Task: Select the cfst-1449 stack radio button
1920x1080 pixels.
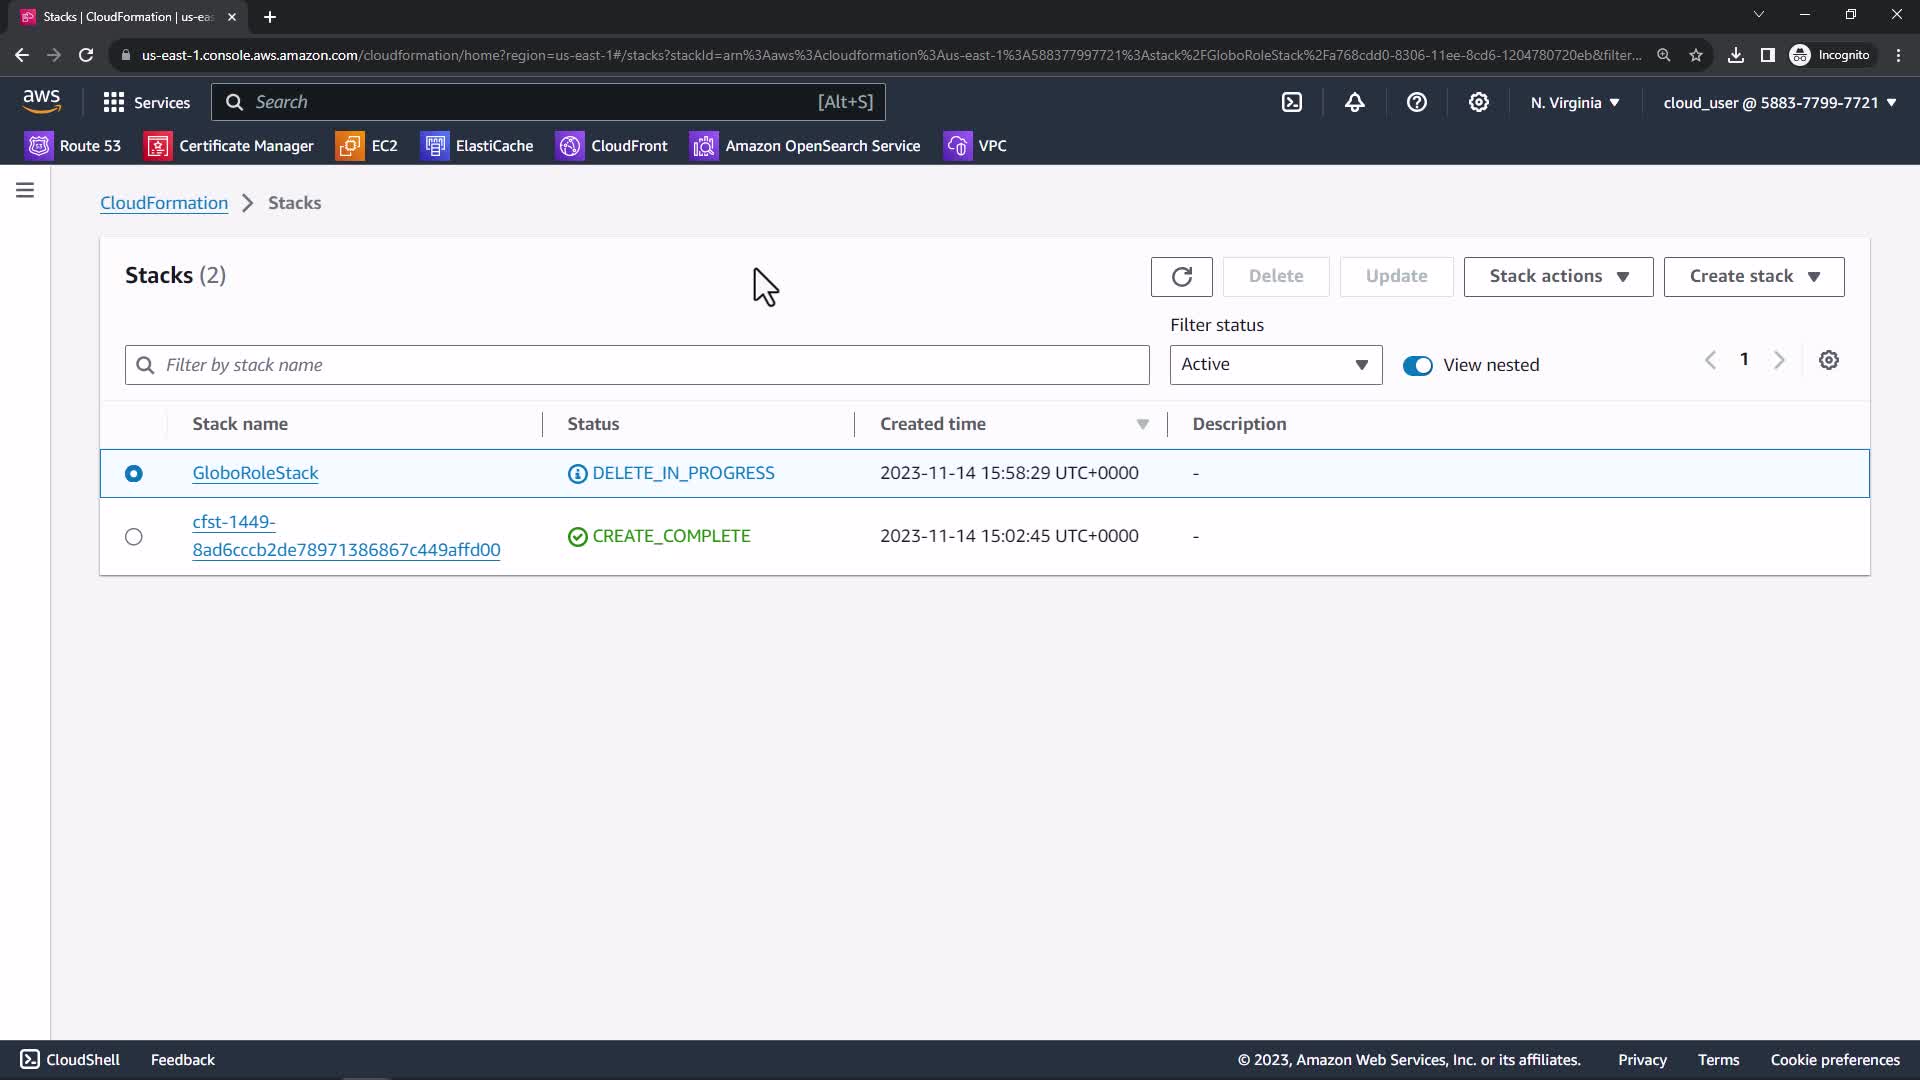Action: pyautogui.click(x=134, y=537)
